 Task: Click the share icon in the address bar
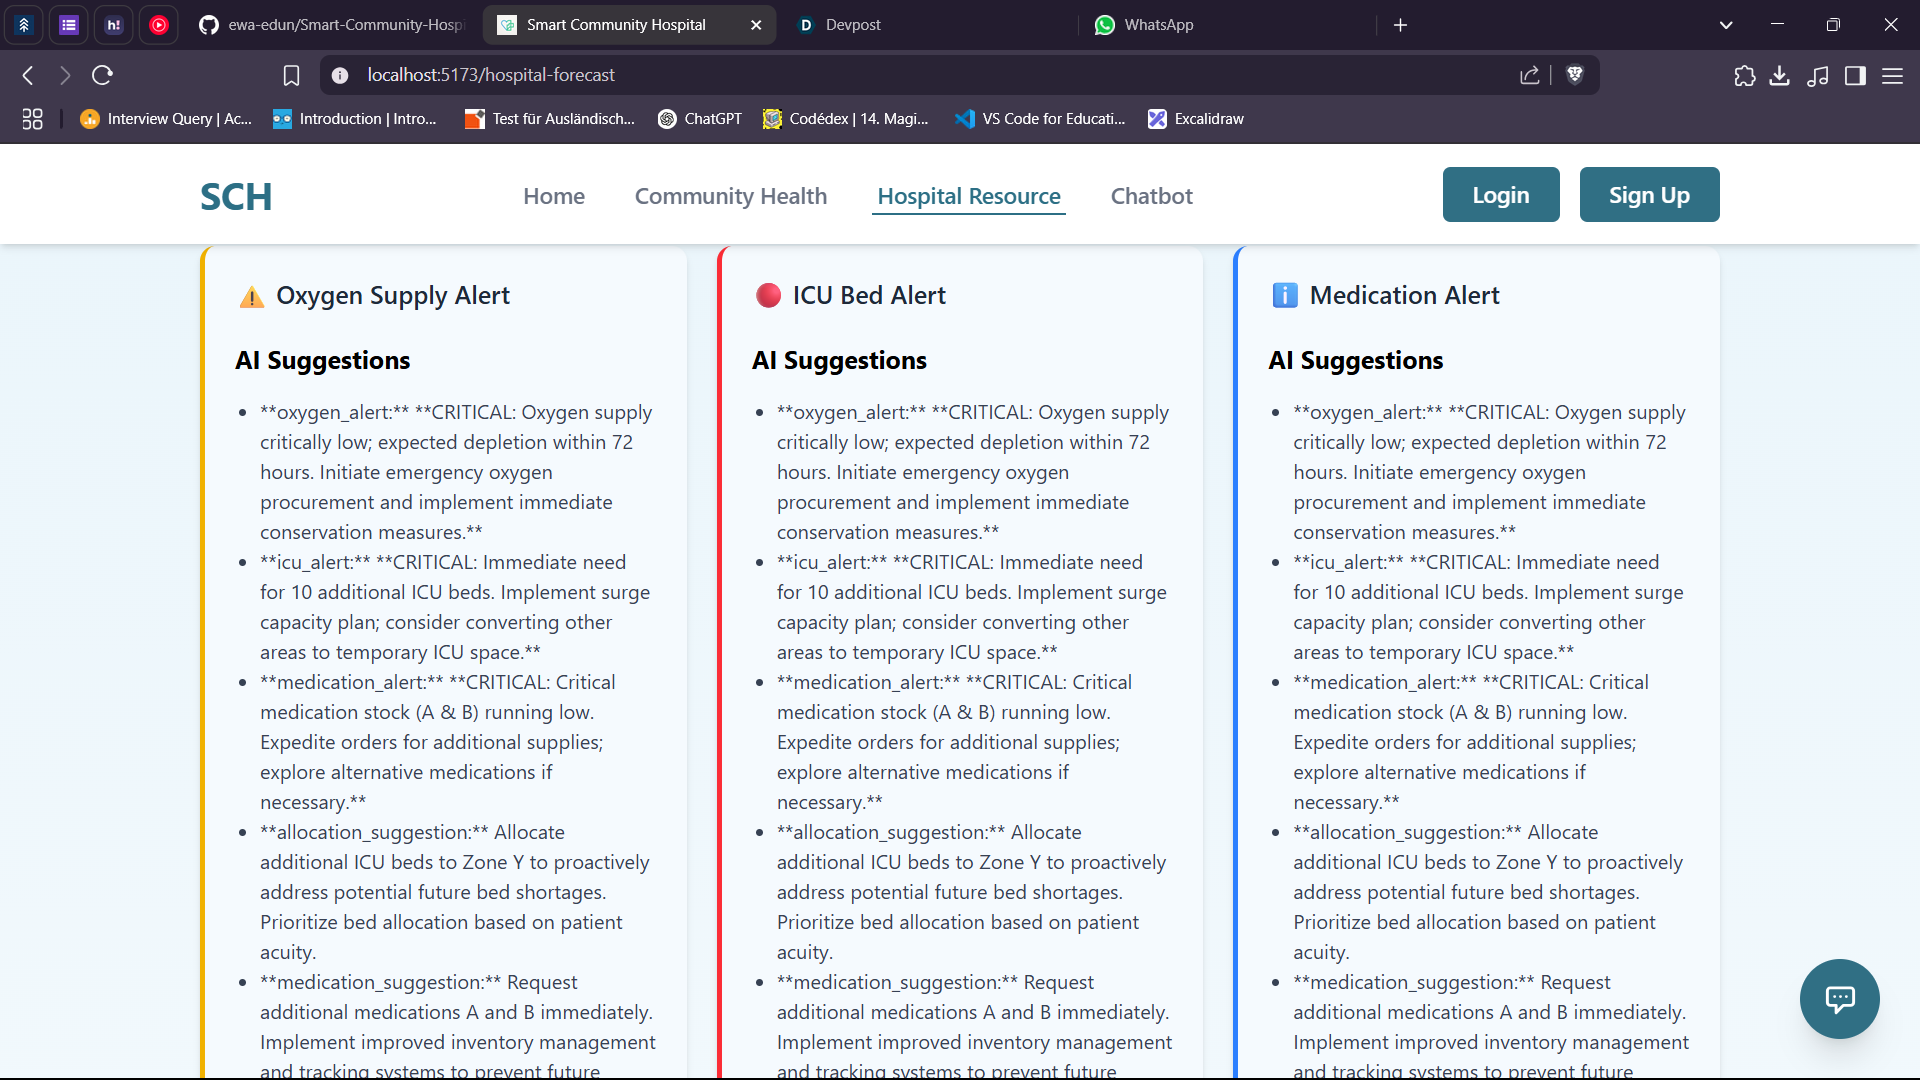coord(1530,75)
